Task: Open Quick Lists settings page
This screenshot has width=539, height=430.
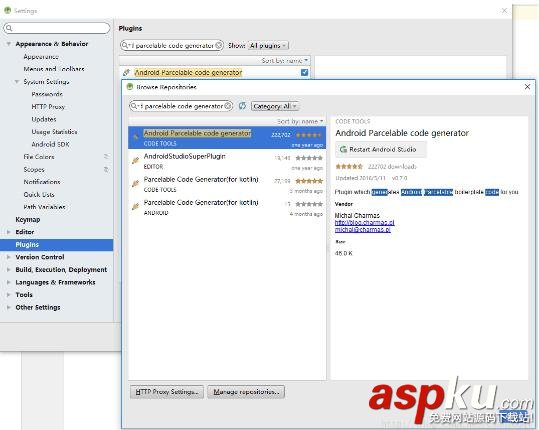Action: (39, 194)
